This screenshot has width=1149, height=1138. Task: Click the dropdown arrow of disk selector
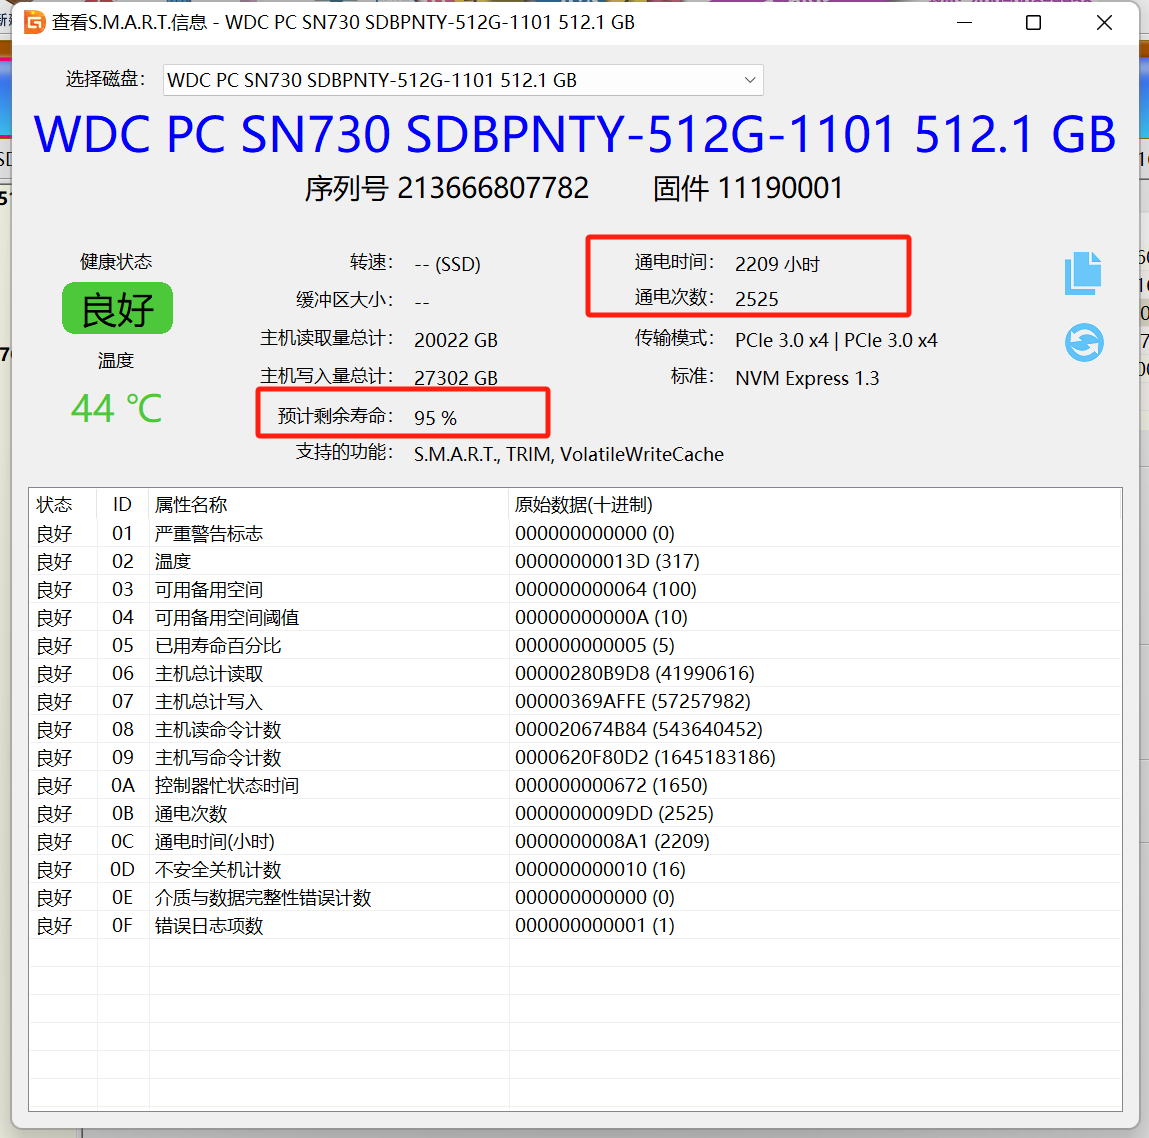point(750,80)
